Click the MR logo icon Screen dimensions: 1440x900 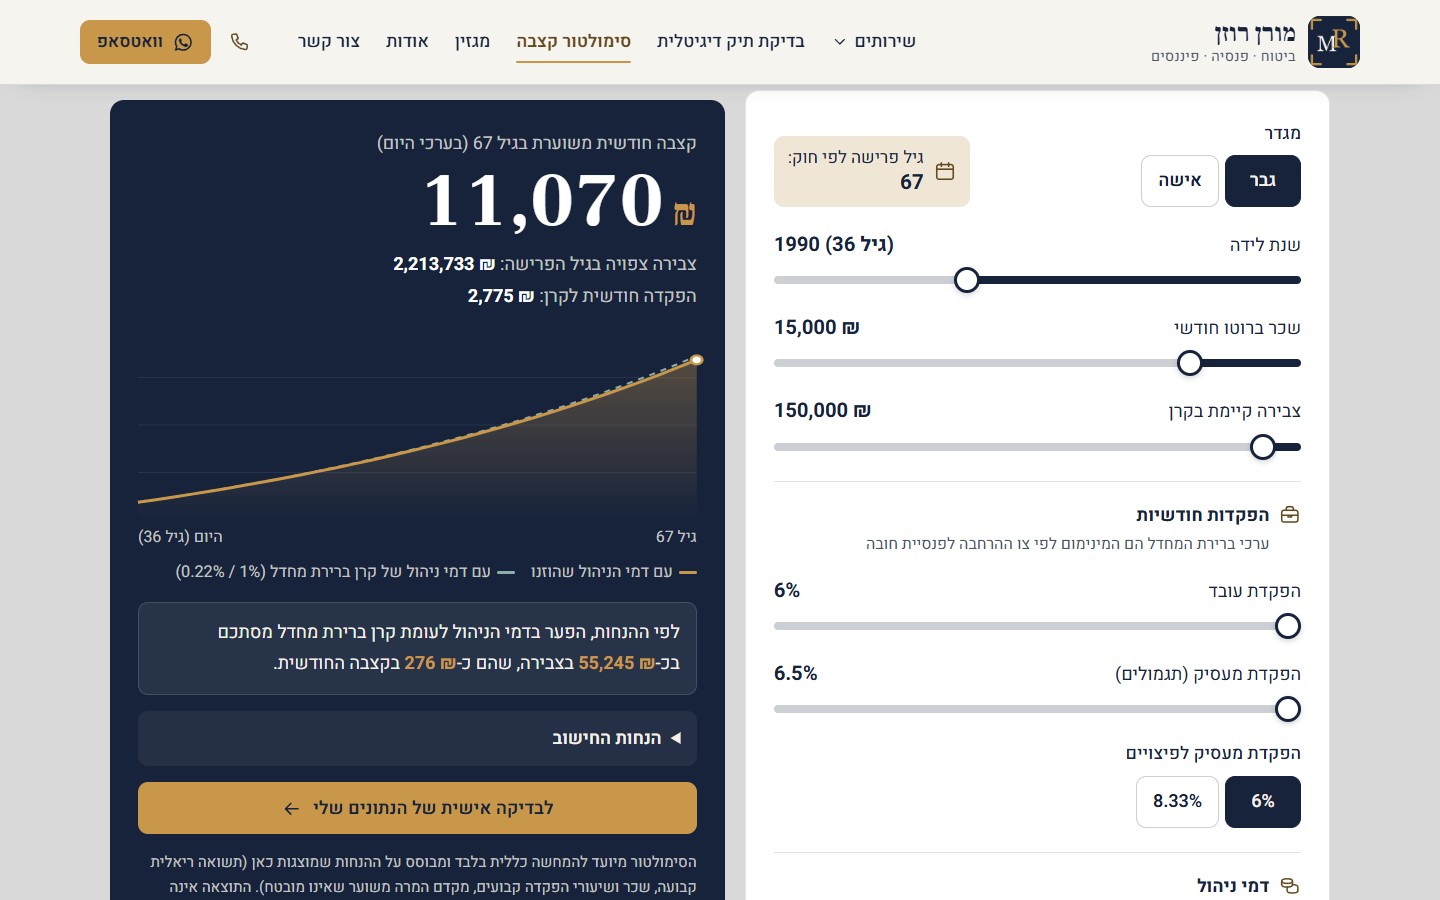pyautogui.click(x=1334, y=42)
